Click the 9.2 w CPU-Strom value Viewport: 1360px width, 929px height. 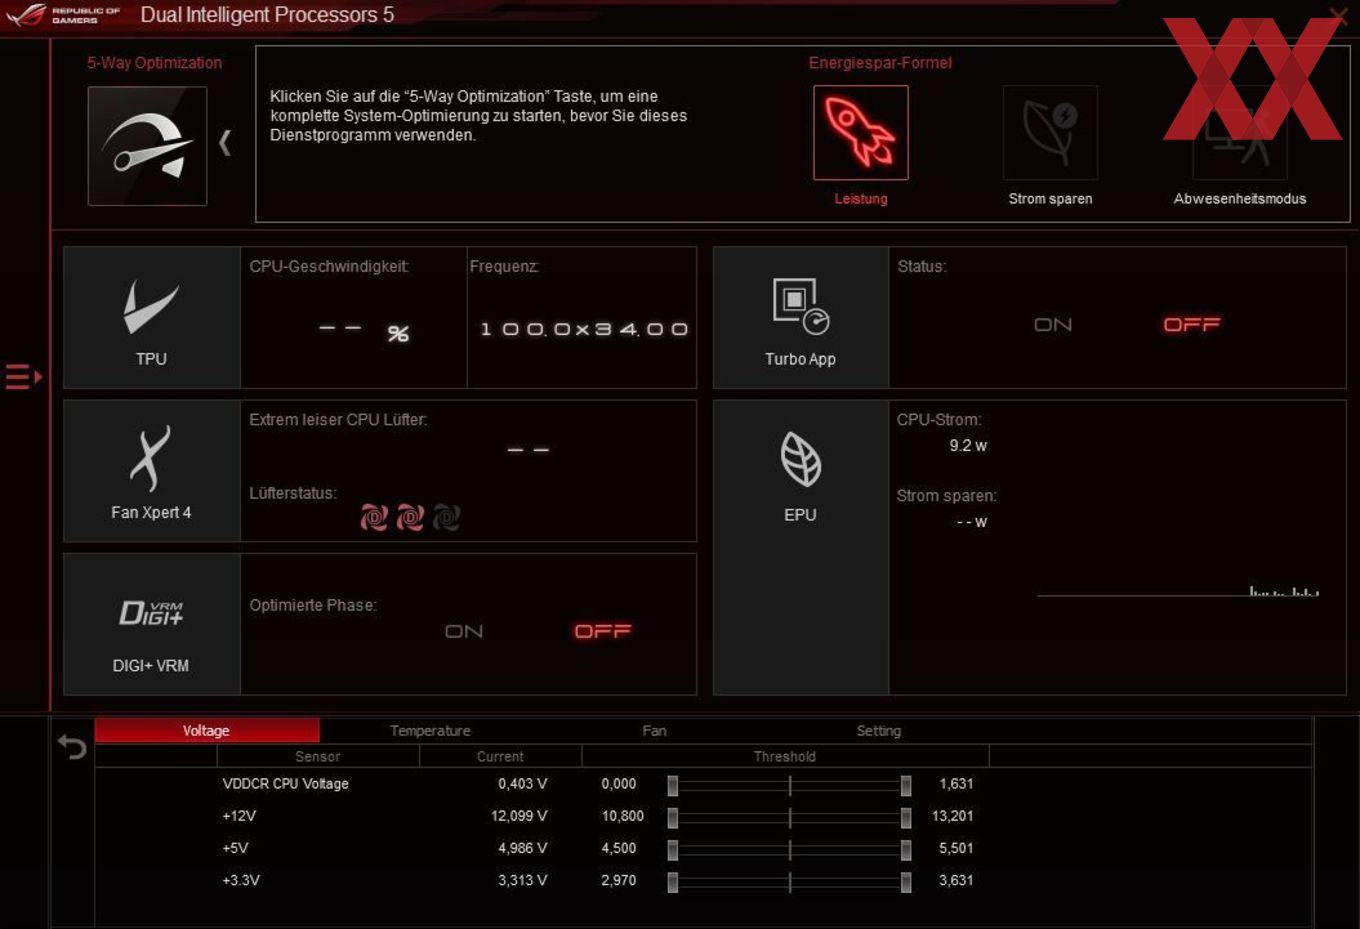tap(968, 446)
